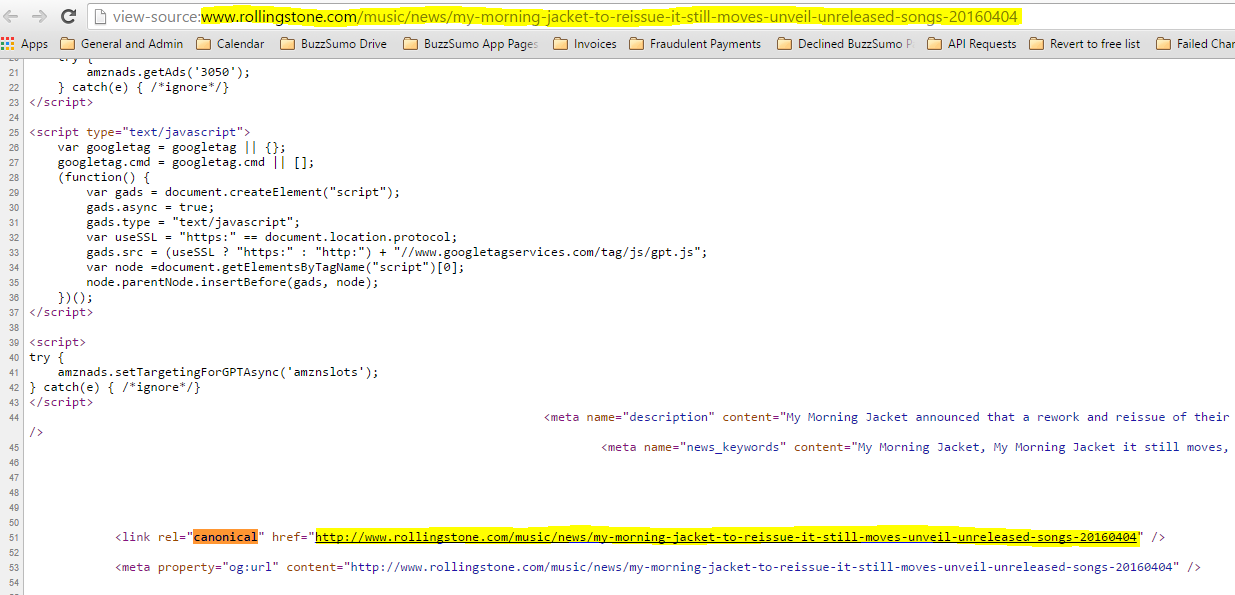Image resolution: width=1235 pixels, height=595 pixels.
Task: Click the googletag.cmd assignment line
Action: point(186,162)
